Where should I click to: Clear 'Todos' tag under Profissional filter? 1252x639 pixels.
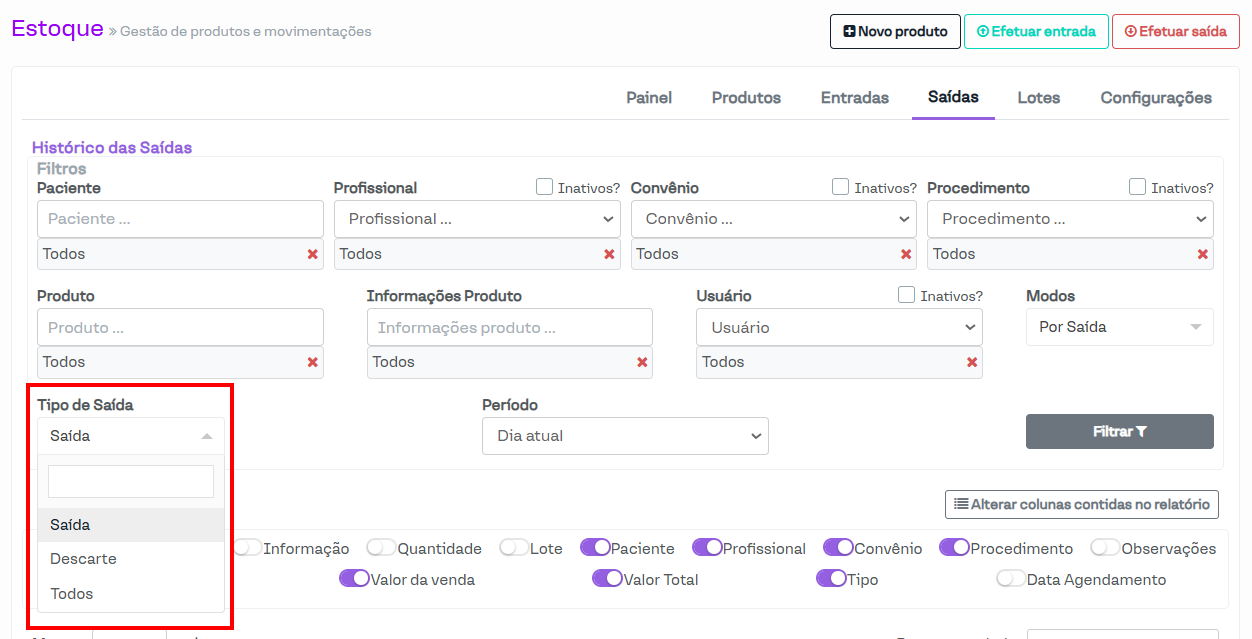coord(609,254)
